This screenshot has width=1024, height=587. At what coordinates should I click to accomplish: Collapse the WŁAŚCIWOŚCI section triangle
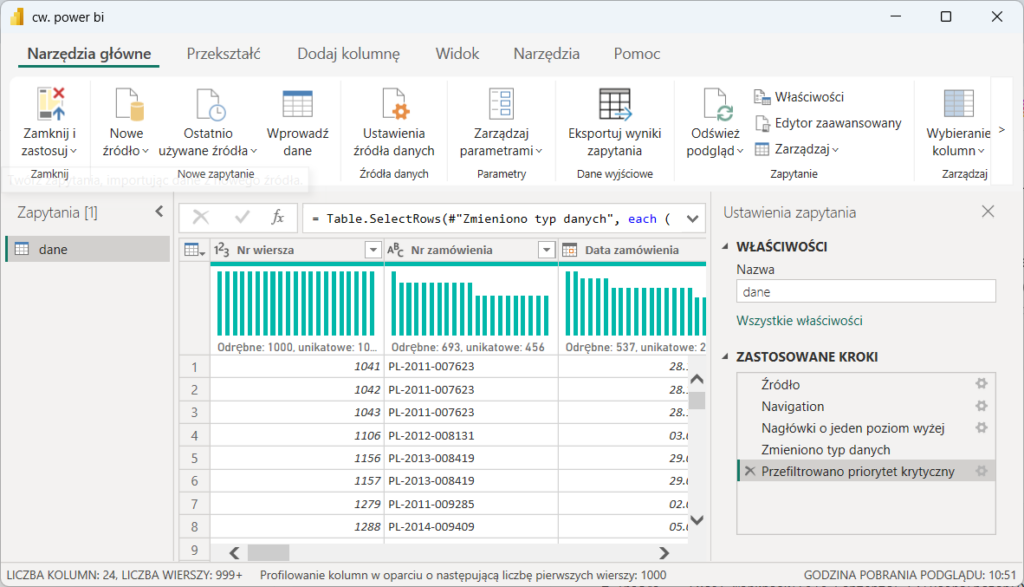725,246
